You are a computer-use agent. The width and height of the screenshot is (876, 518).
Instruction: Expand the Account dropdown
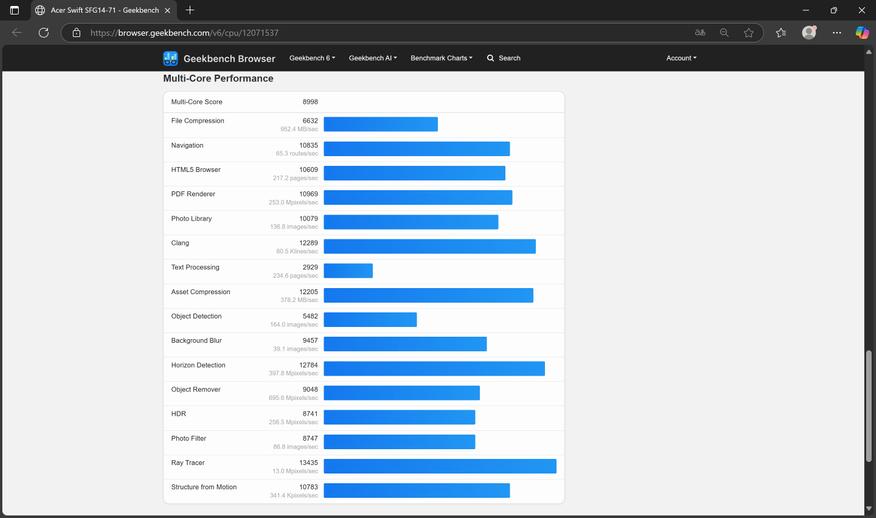coord(681,58)
